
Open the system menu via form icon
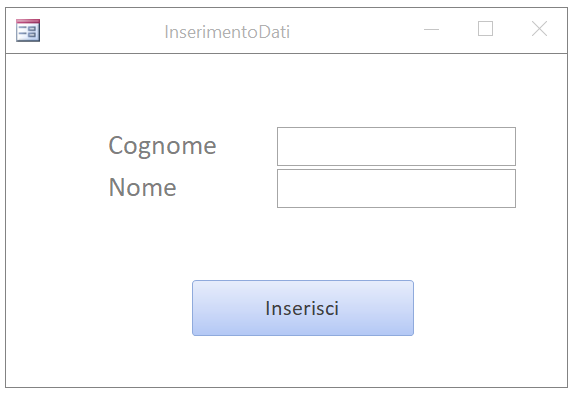pyautogui.click(x=28, y=31)
